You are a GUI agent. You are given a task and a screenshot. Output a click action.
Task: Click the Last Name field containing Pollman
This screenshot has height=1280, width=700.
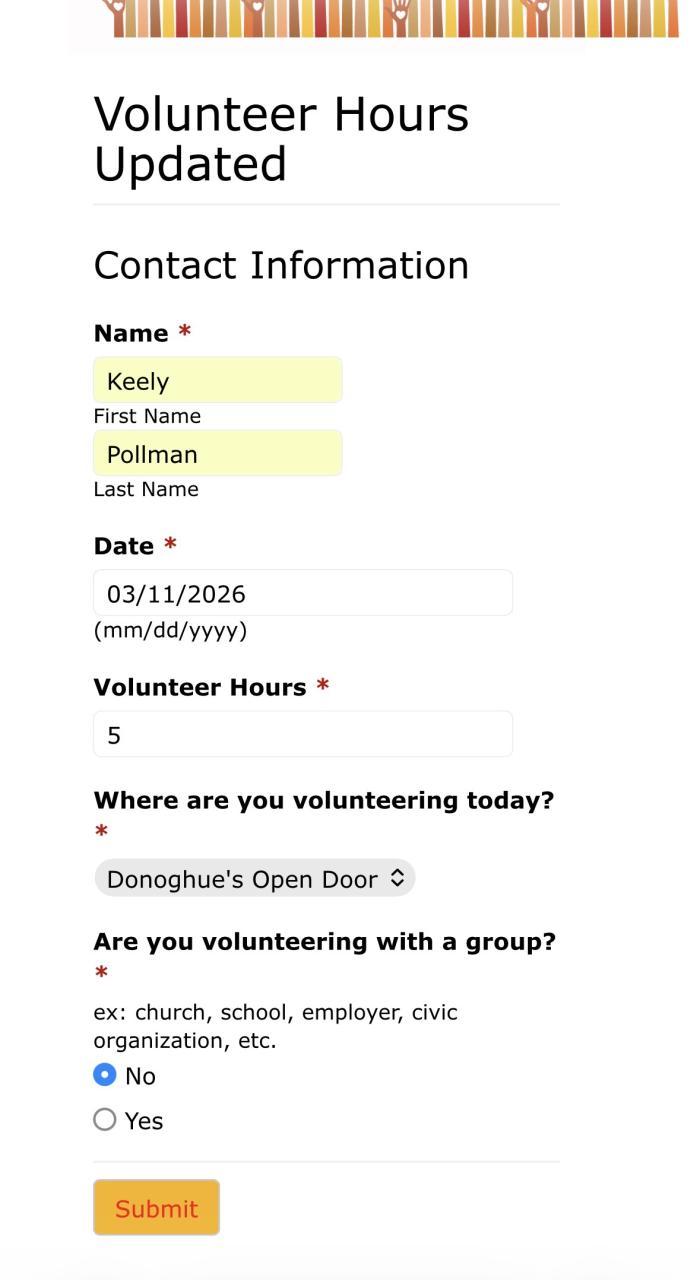pos(218,454)
